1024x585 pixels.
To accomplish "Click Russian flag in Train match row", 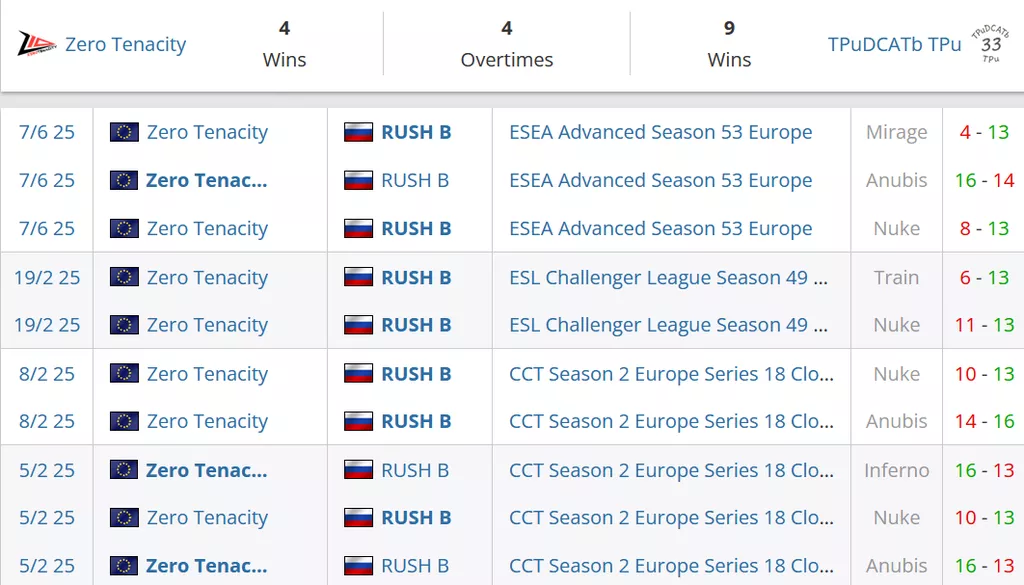I will [358, 277].
